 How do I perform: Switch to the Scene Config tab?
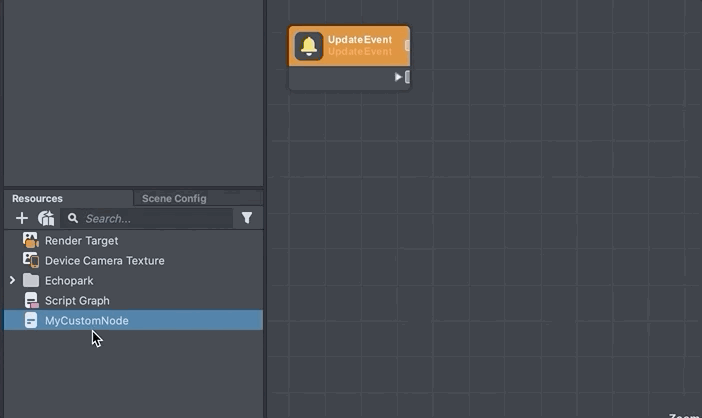(x=174, y=198)
